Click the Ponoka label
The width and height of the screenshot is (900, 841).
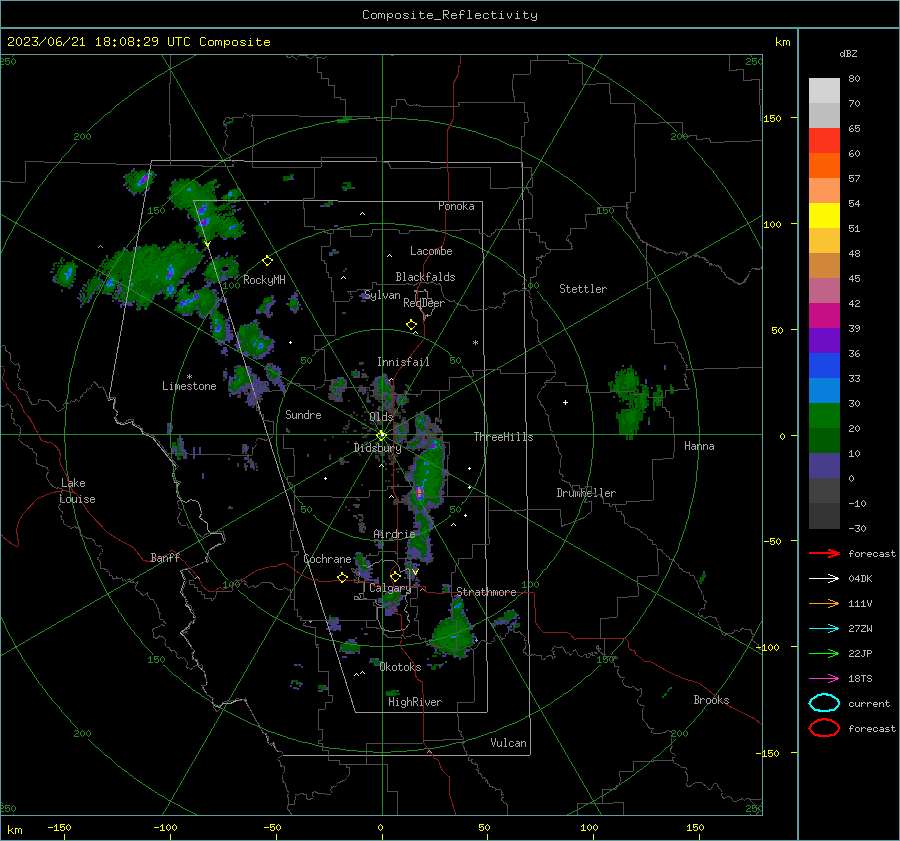coord(456,206)
